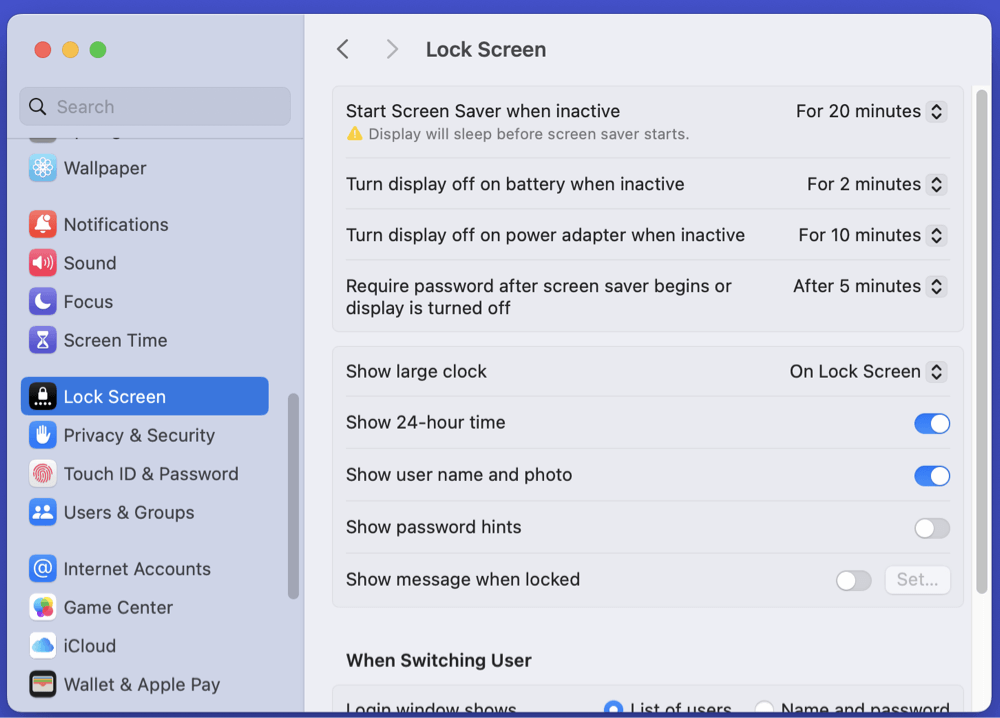
Task: Click the Touch ID & Password fingerprint icon
Action: 42,473
